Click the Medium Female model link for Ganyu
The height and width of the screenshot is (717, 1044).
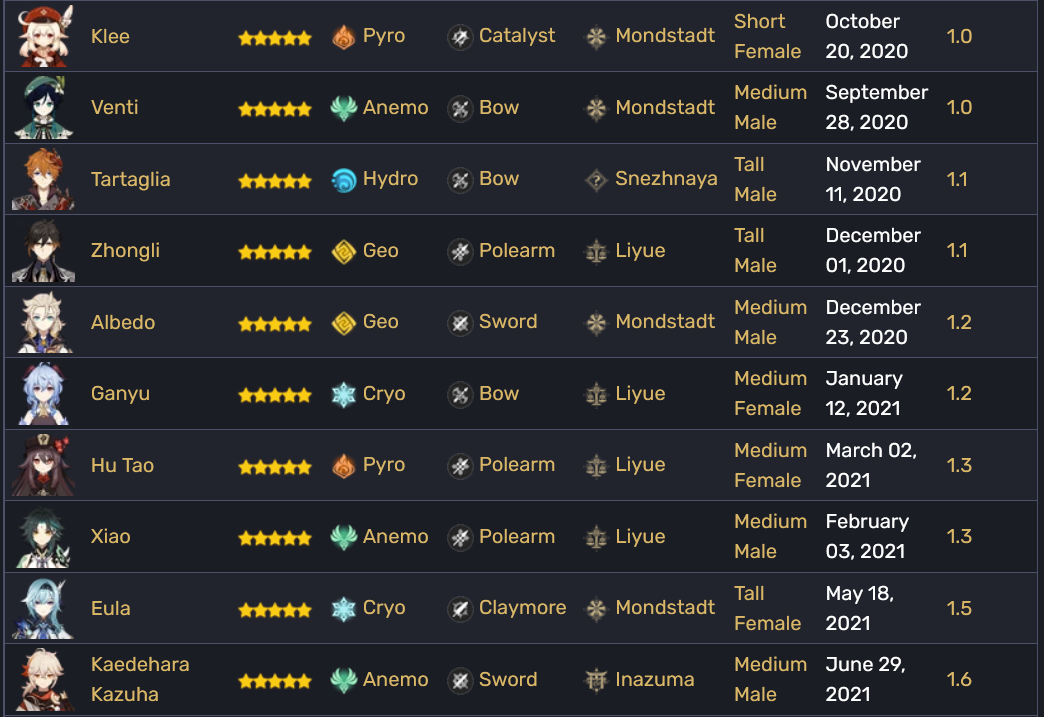coord(770,393)
